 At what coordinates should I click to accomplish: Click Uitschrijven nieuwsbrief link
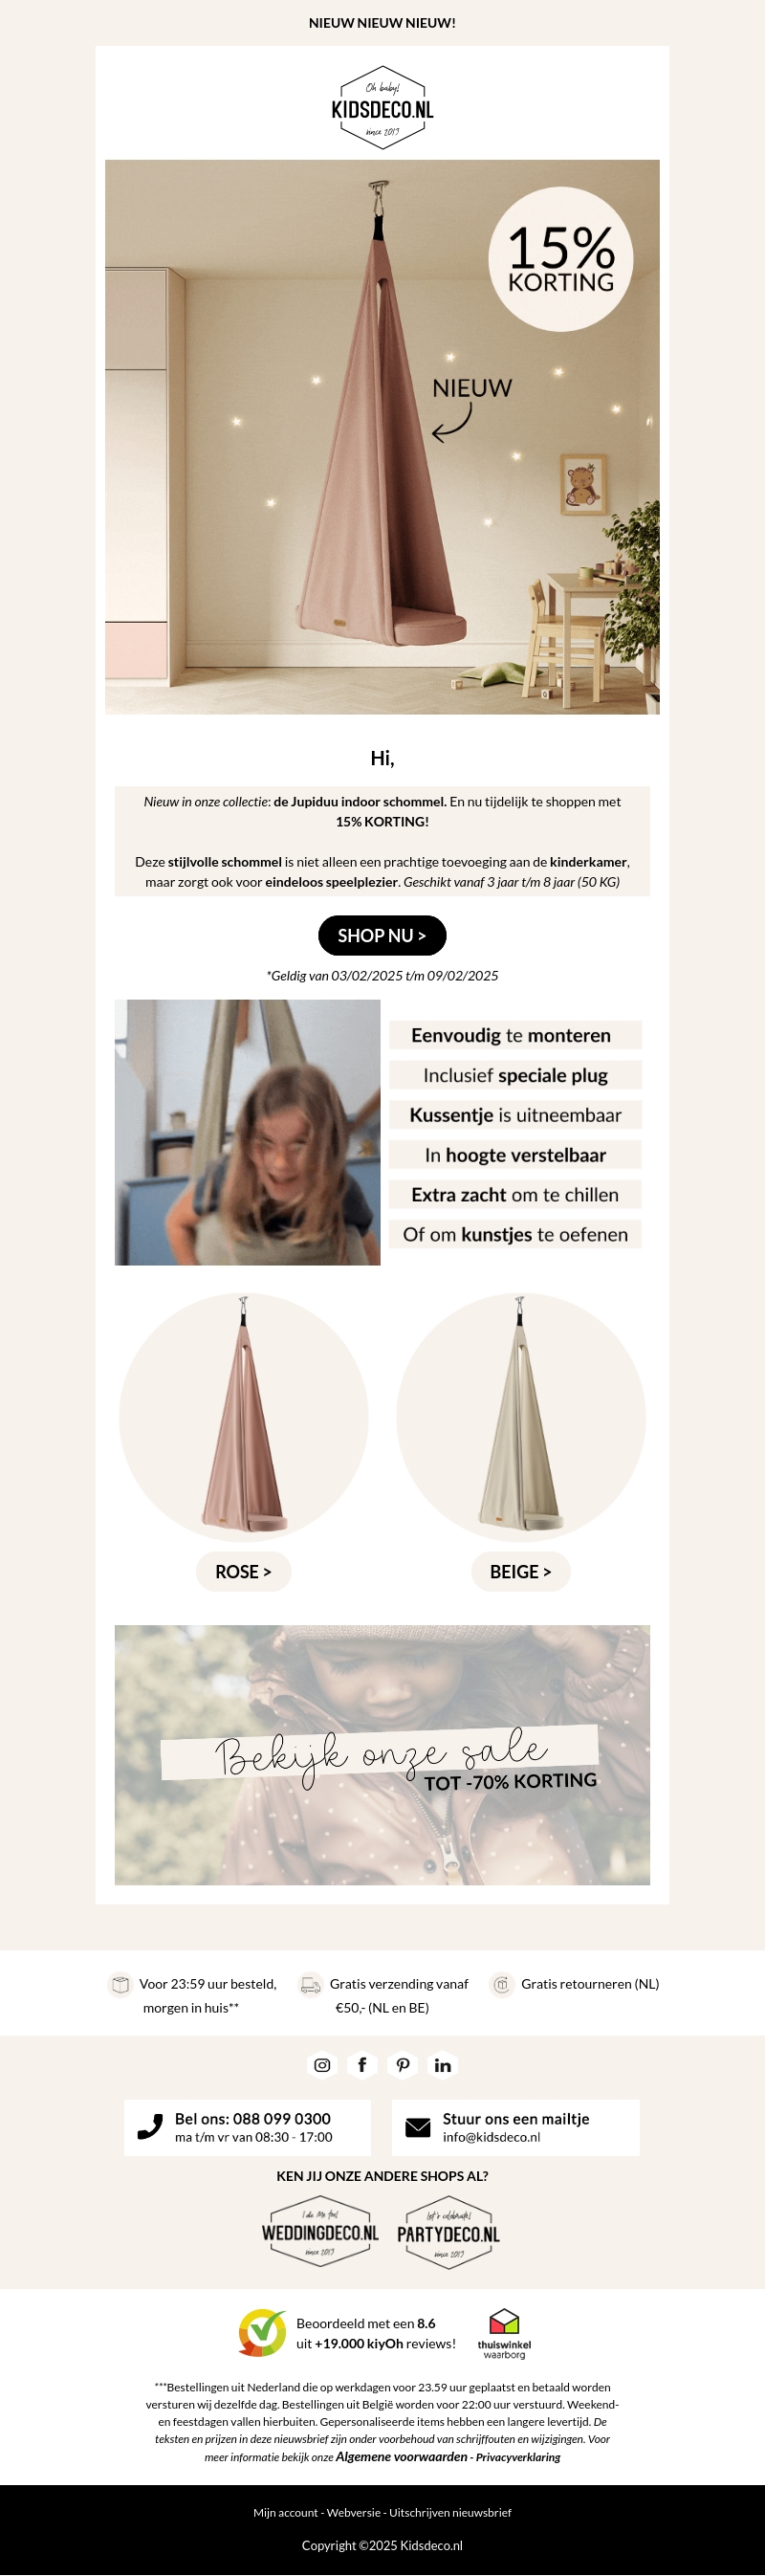450,2512
